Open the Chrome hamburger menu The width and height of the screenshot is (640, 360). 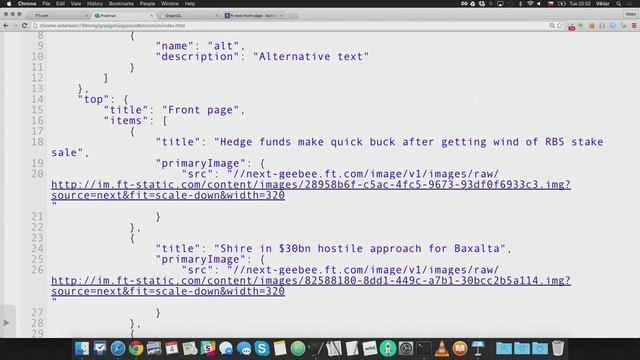[634, 25]
